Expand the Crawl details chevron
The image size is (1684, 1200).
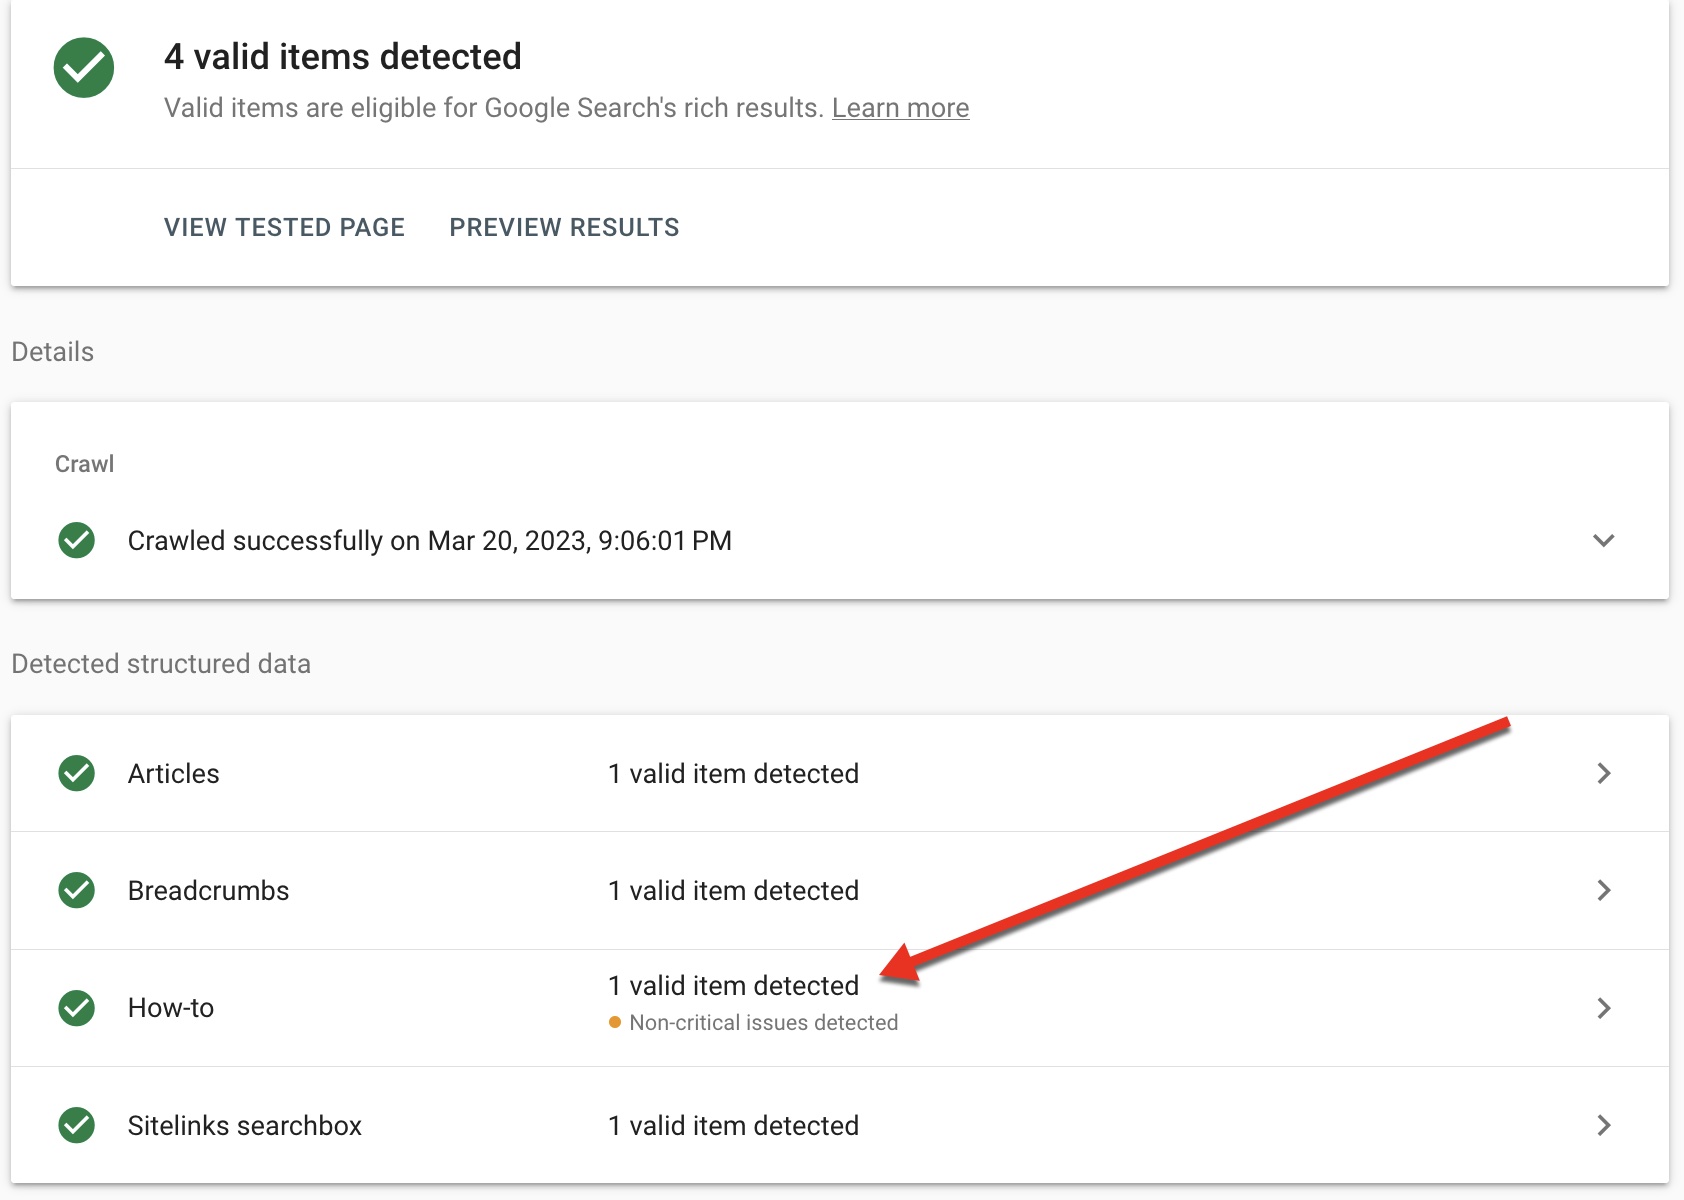tap(1603, 540)
